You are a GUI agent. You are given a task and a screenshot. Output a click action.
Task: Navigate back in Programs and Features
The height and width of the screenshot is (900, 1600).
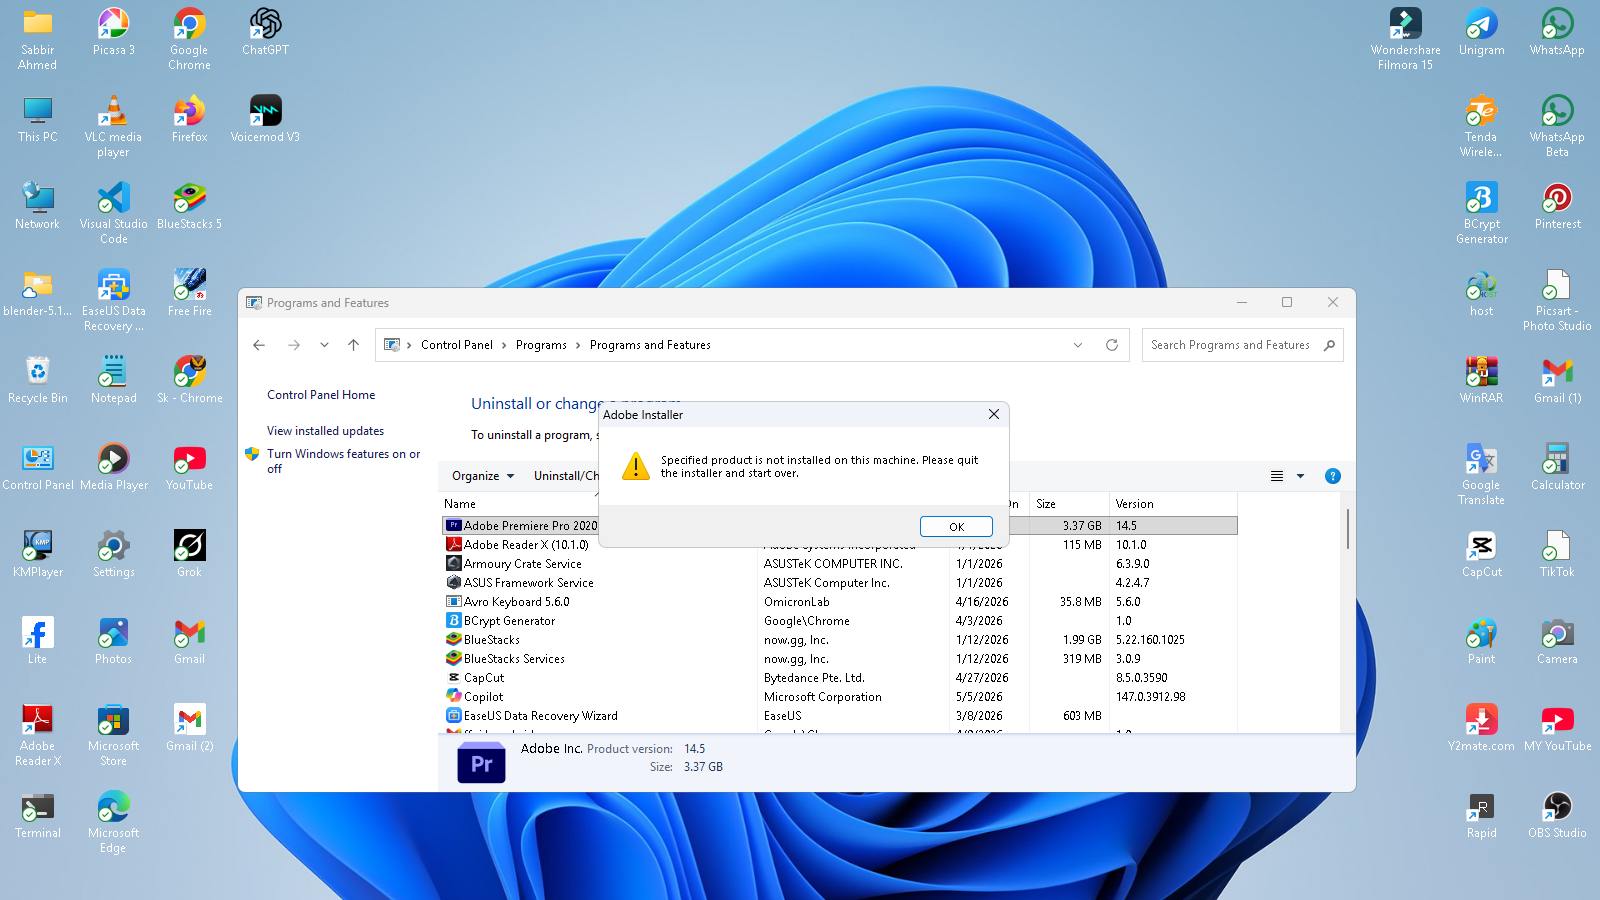259,345
